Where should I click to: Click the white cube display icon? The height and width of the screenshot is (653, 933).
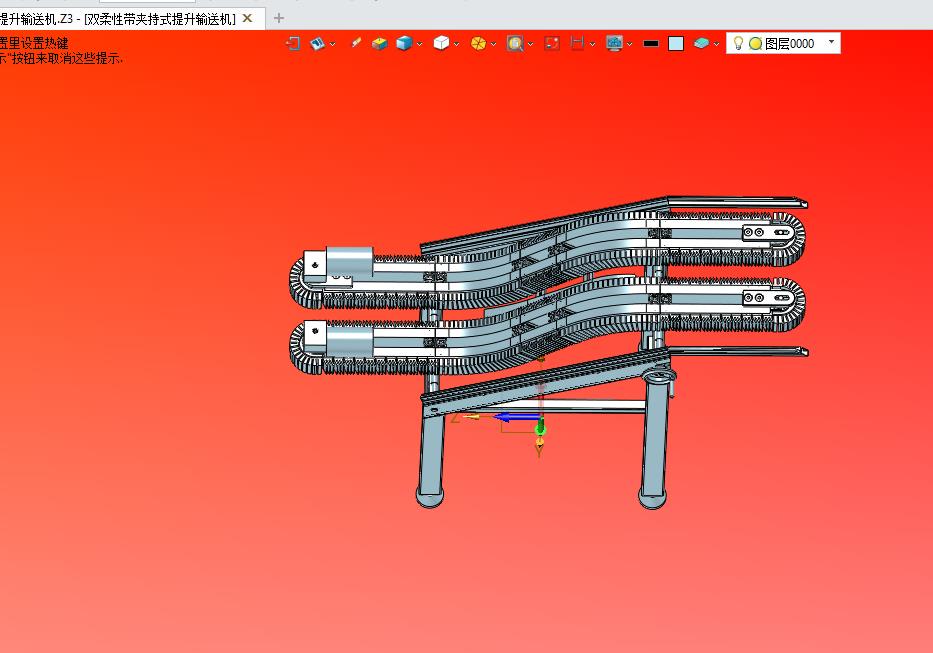click(x=441, y=43)
